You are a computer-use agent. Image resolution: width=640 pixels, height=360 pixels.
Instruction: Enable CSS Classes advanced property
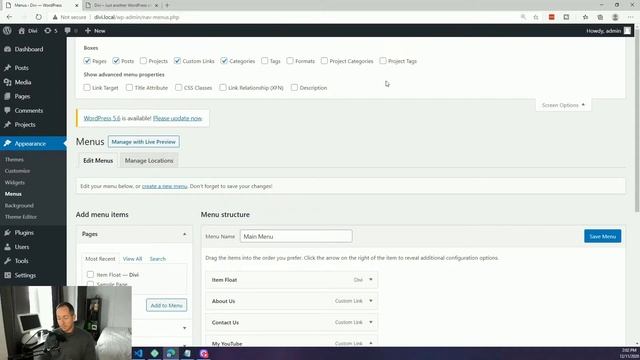pos(178,87)
